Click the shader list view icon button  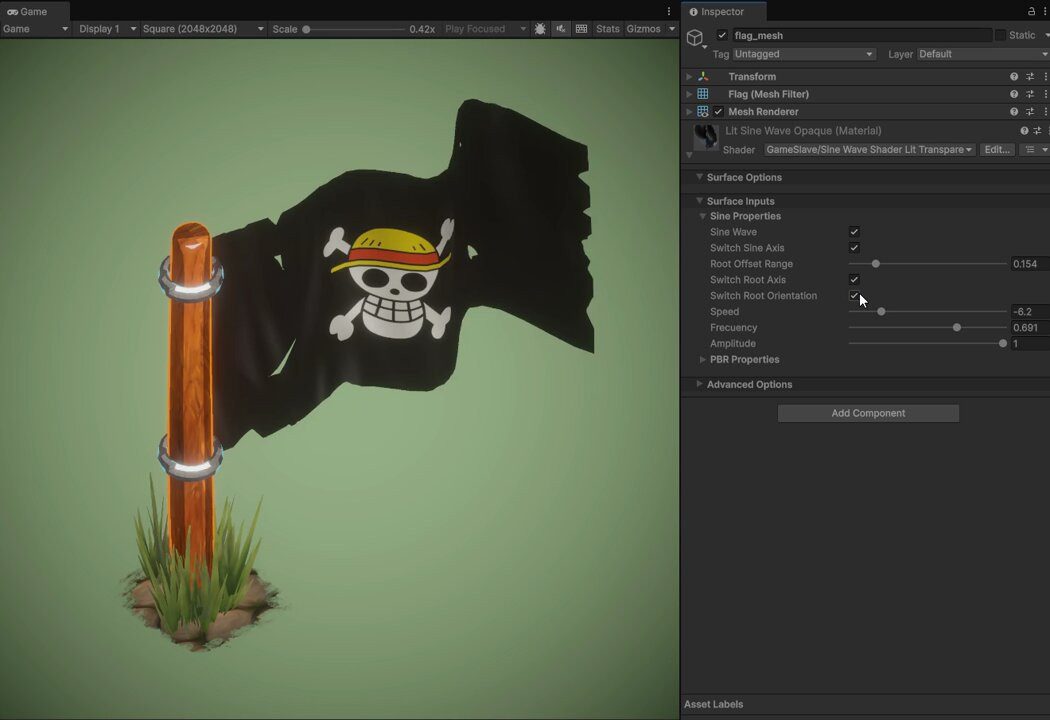(1030, 149)
